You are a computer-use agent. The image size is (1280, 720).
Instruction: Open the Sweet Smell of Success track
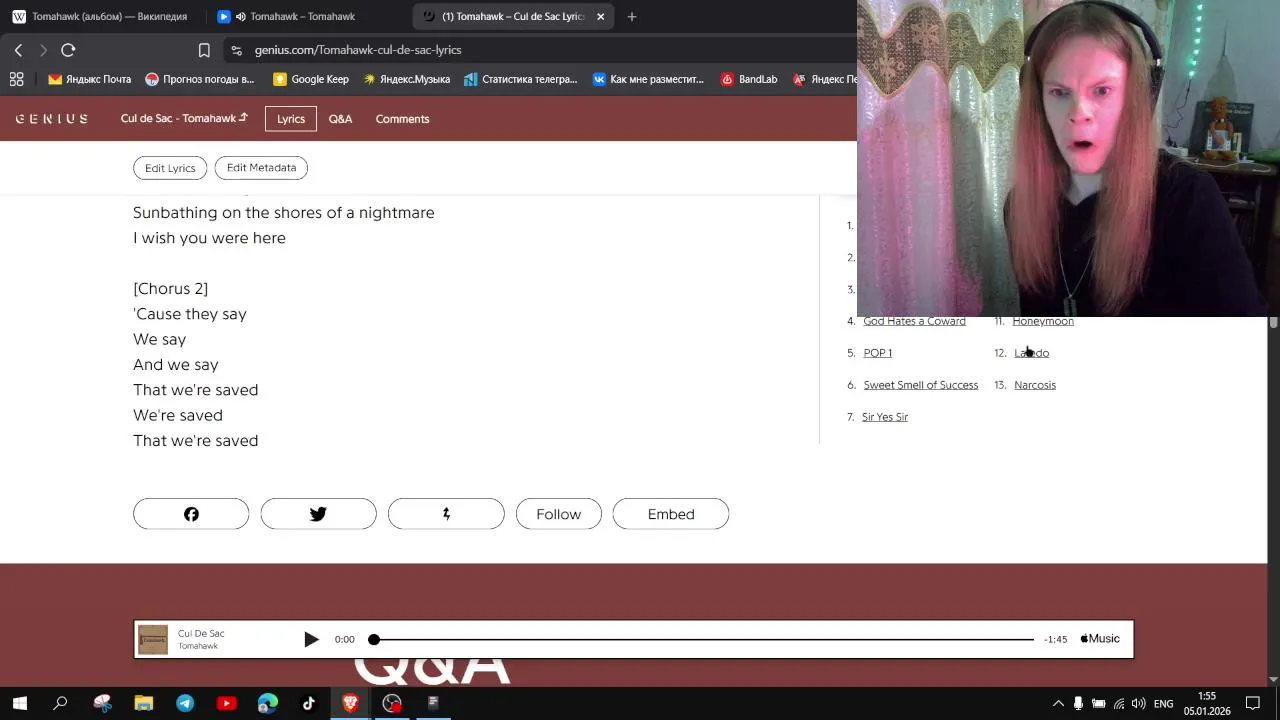920,385
